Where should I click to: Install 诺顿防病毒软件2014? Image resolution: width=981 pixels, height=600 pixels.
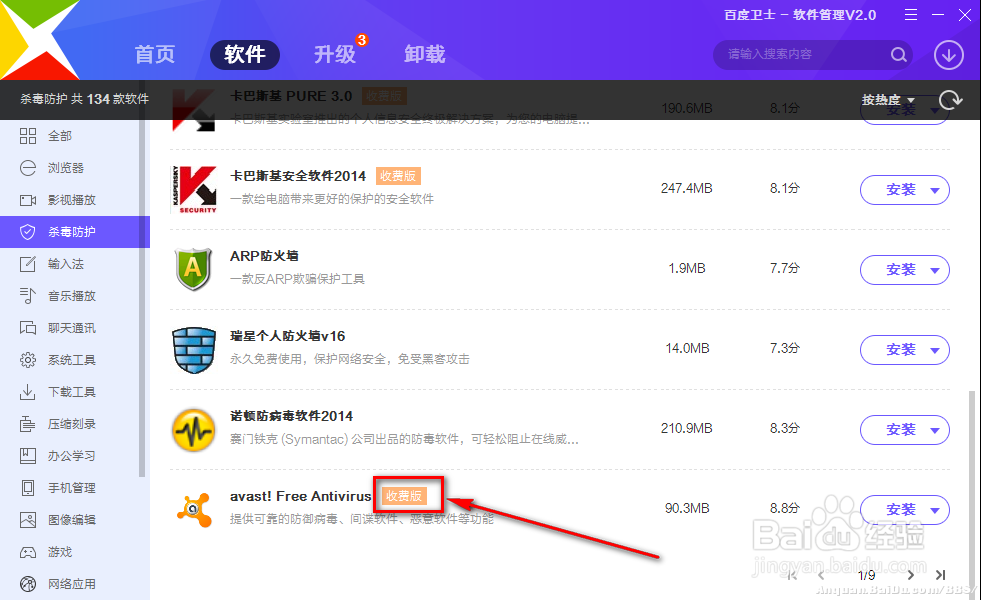pos(901,430)
